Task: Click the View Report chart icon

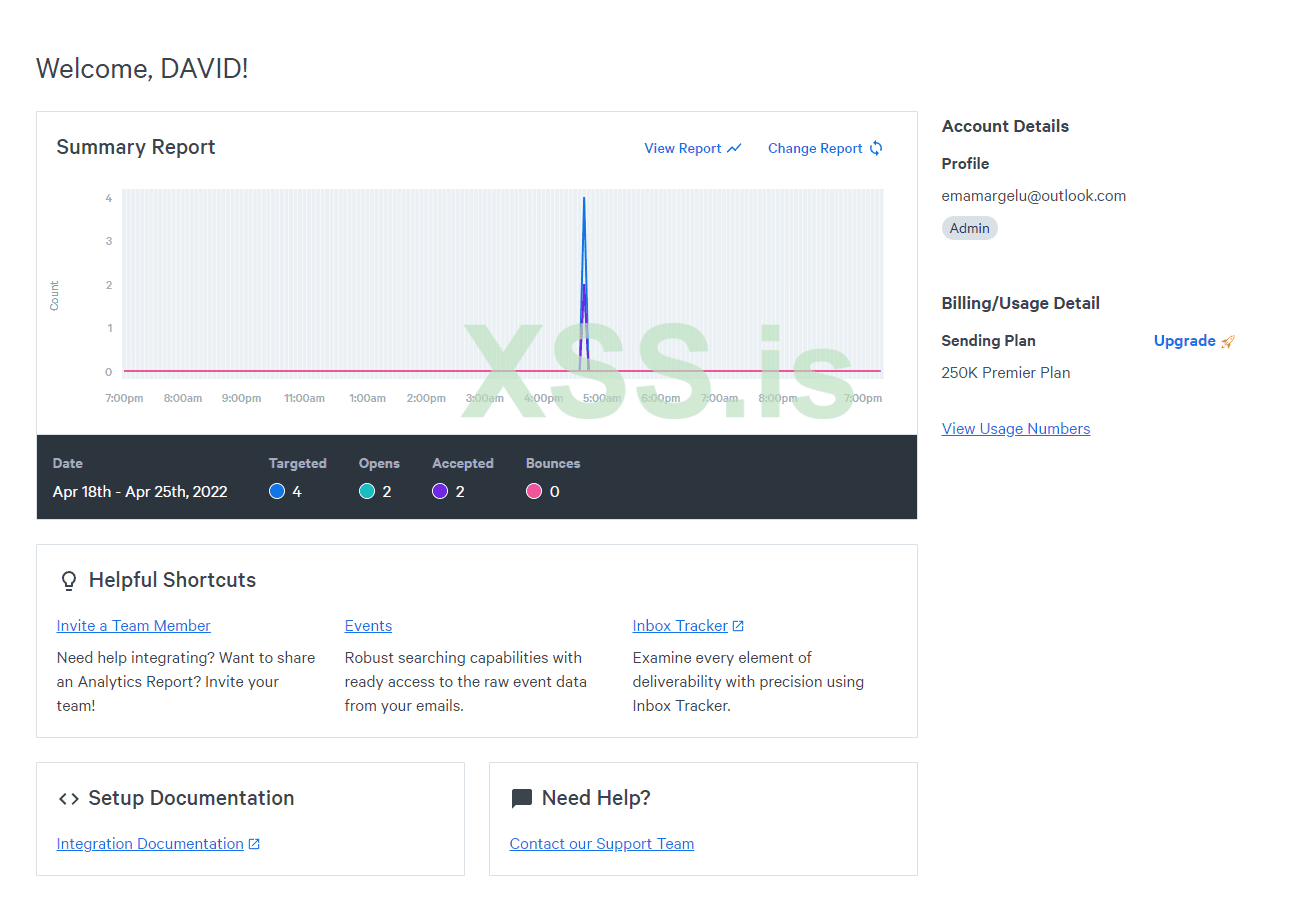Action: (x=735, y=148)
